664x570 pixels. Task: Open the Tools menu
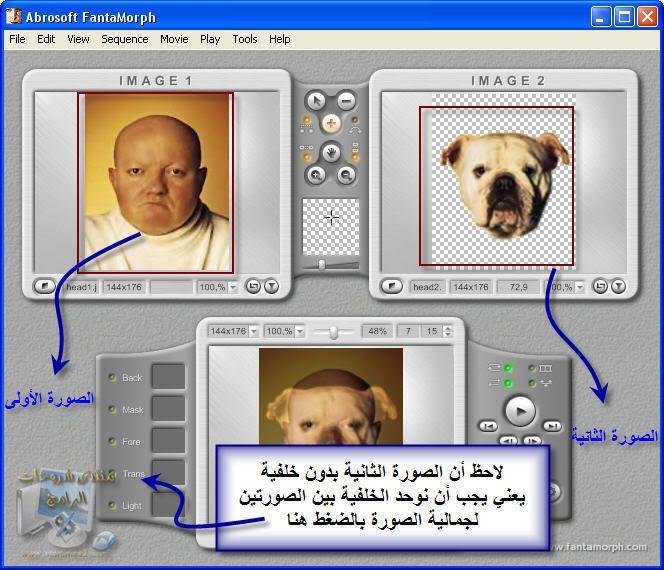point(245,39)
